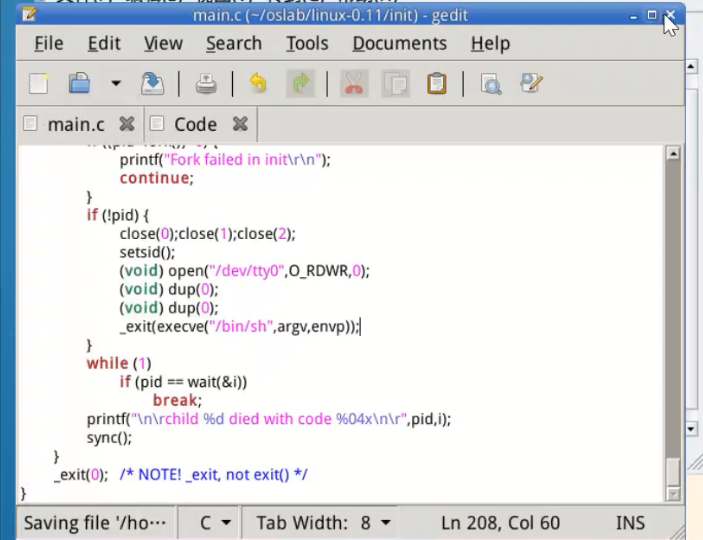Switch to the Code tab
The height and width of the screenshot is (540, 703).
[x=195, y=124]
